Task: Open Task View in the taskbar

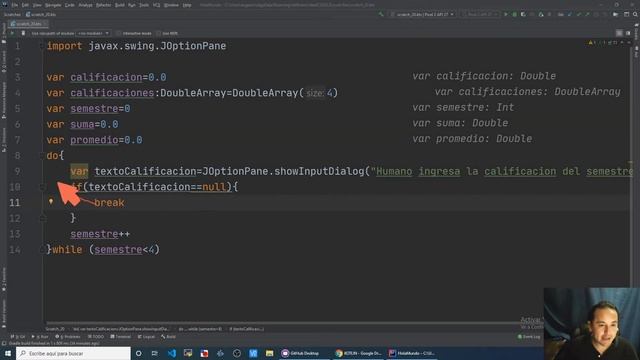Action: click(155, 353)
